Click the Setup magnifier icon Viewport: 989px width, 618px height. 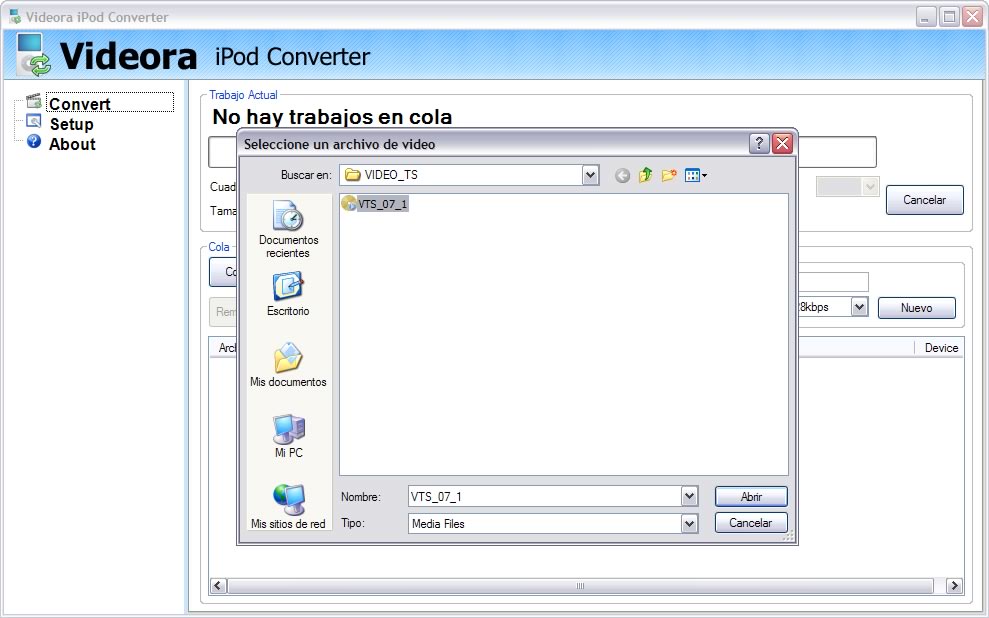(x=33, y=121)
